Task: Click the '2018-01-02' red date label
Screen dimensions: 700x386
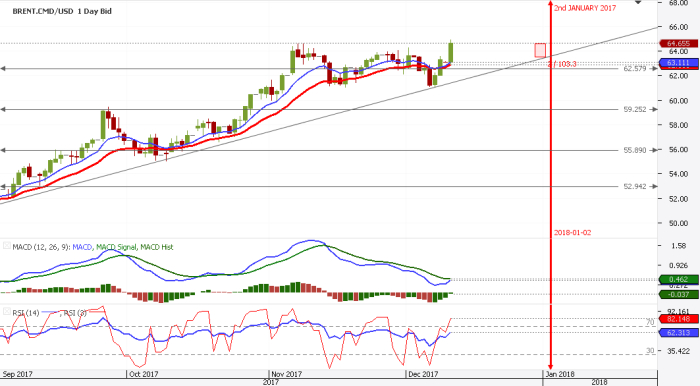Action: (572, 232)
